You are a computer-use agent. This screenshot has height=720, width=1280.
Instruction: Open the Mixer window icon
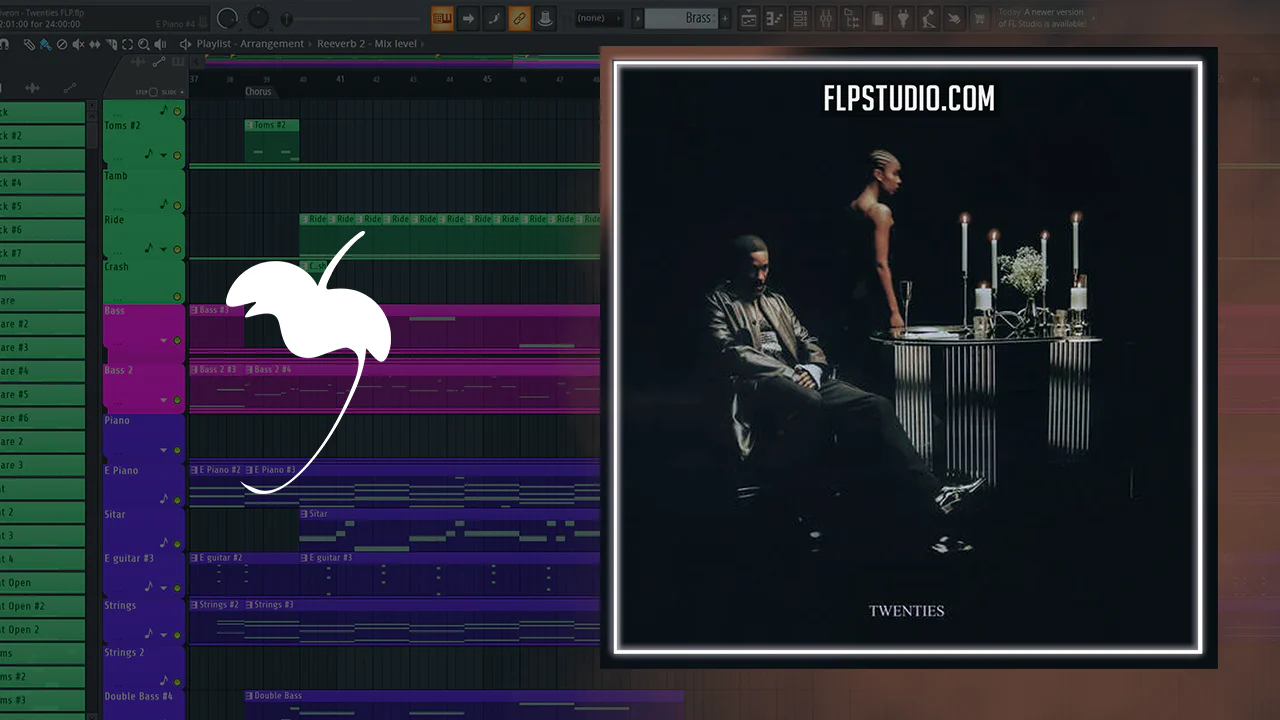(826, 18)
